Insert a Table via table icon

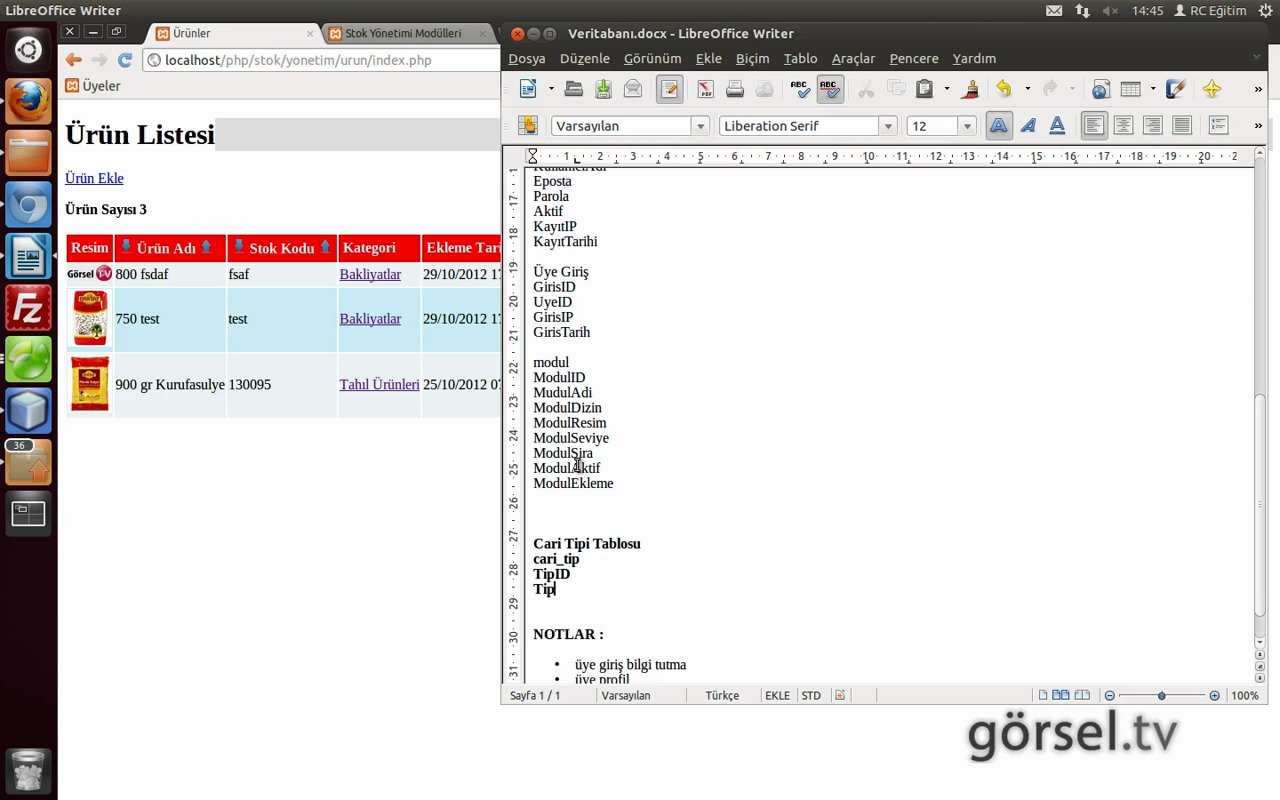[x=1131, y=89]
